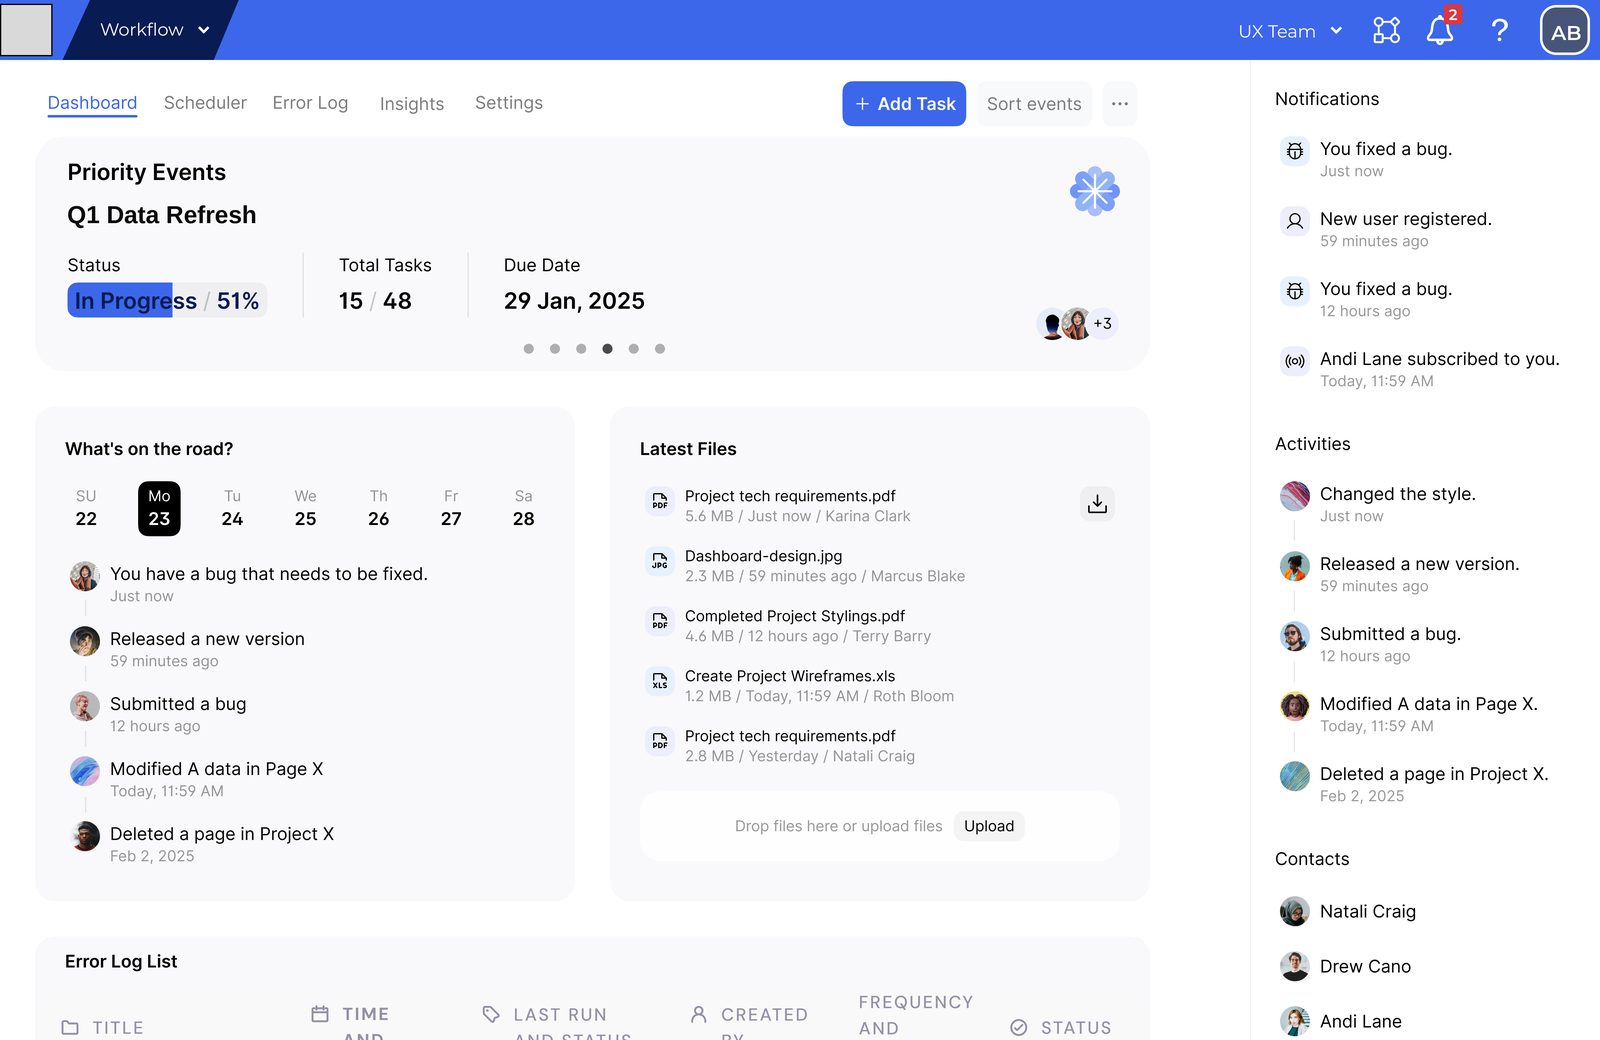Click the Sort events button
This screenshot has width=1600, height=1040.
pos(1034,104)
